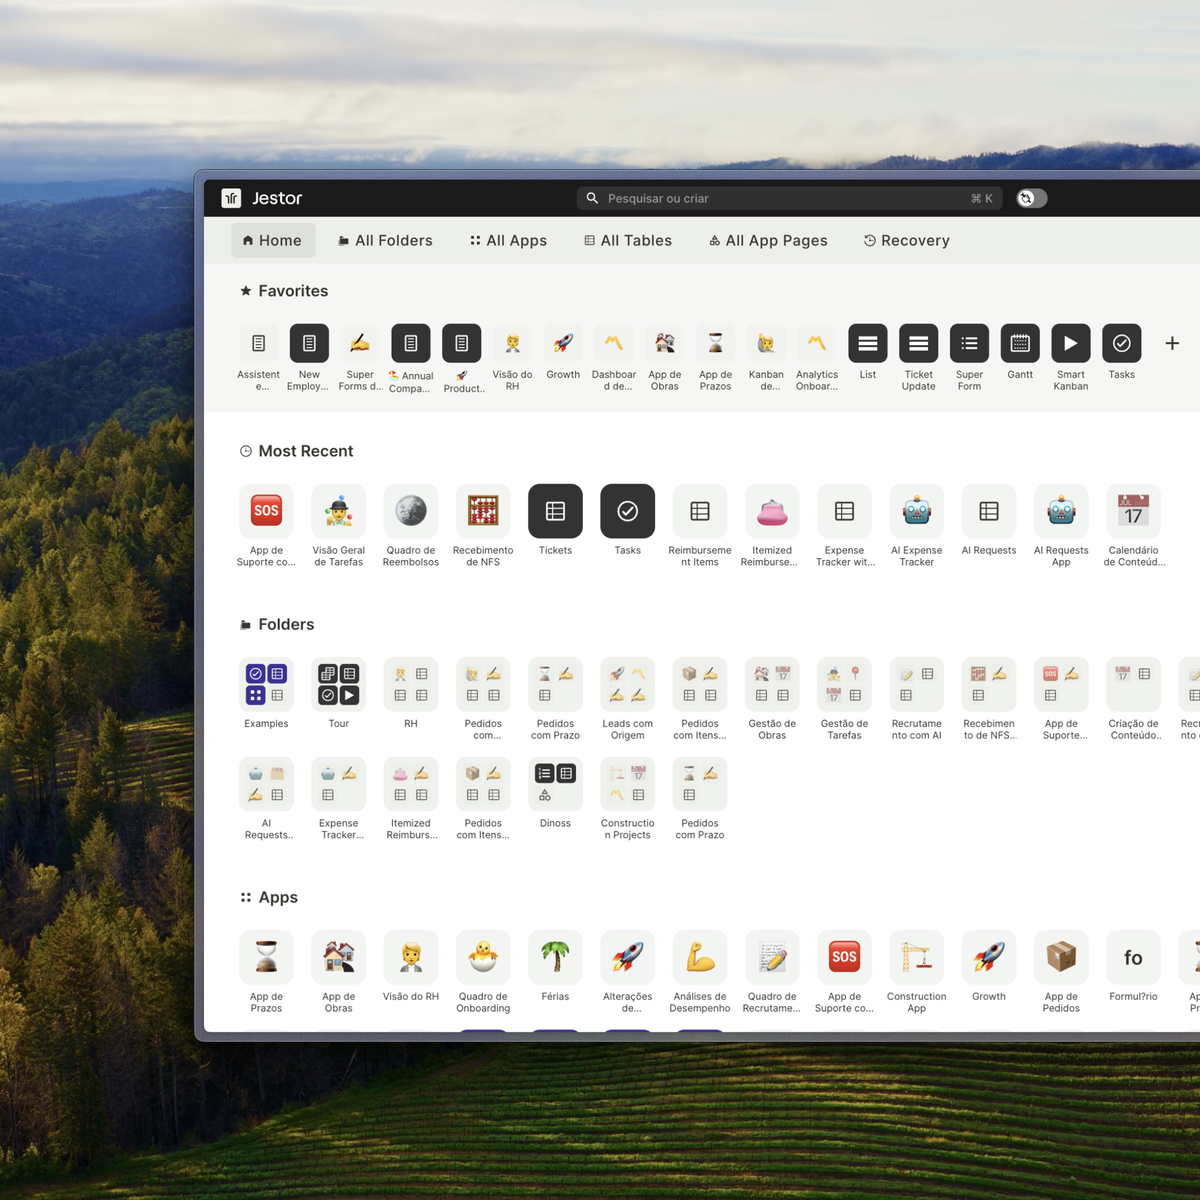This screenshot has height=1200, width=1200.
Task: Open the Calendário de Conteúdo app
Action: point(1133,511)
